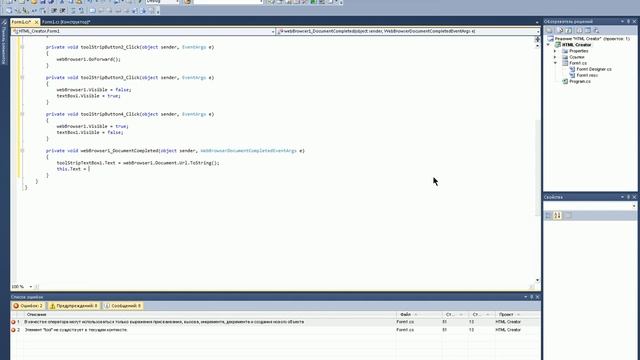Open the HTML_Creator.Form1 class dropdown
The image size is (640, 360).
(273, 31)
